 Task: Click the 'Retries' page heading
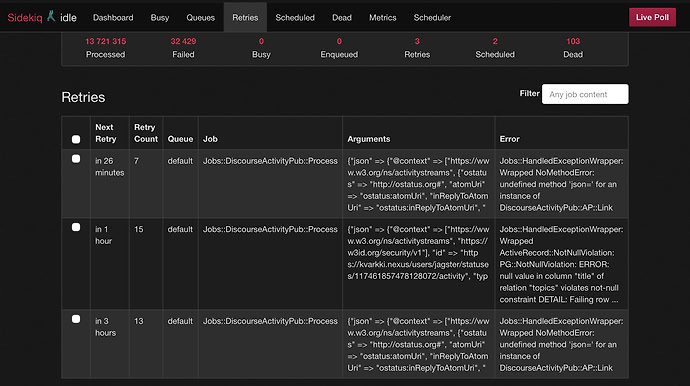[x=83, y=97]
